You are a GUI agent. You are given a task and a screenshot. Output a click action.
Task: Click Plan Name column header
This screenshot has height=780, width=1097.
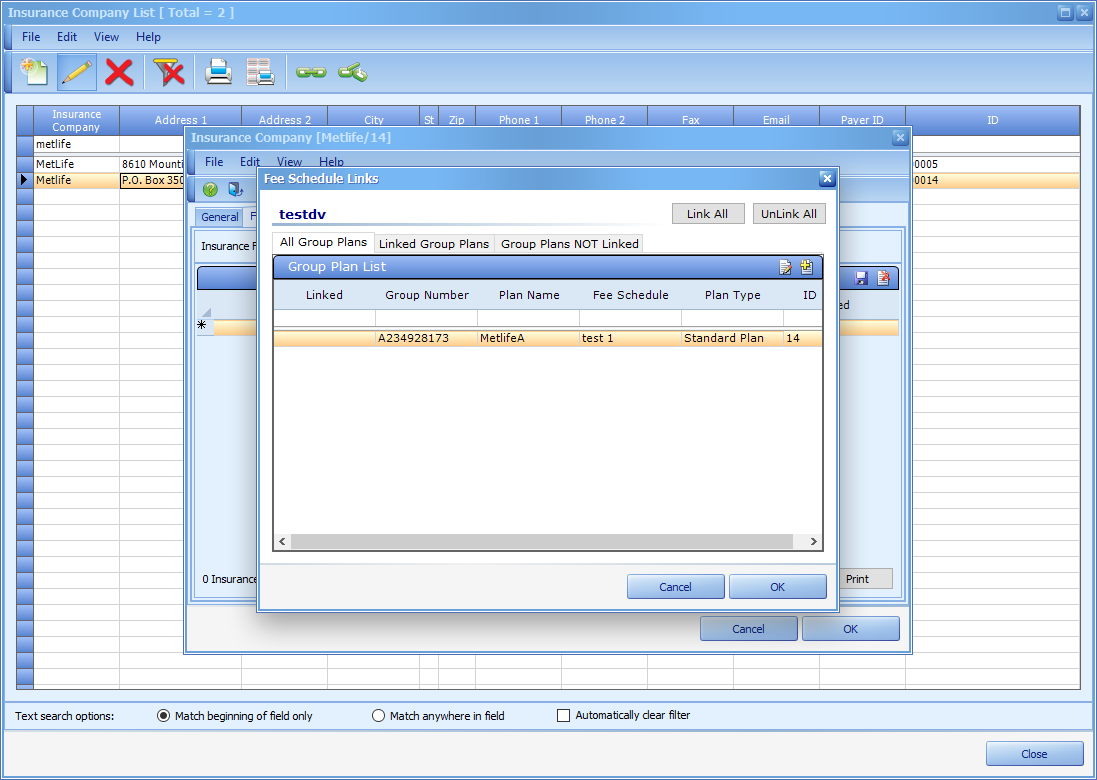click(x=529, y=295)
